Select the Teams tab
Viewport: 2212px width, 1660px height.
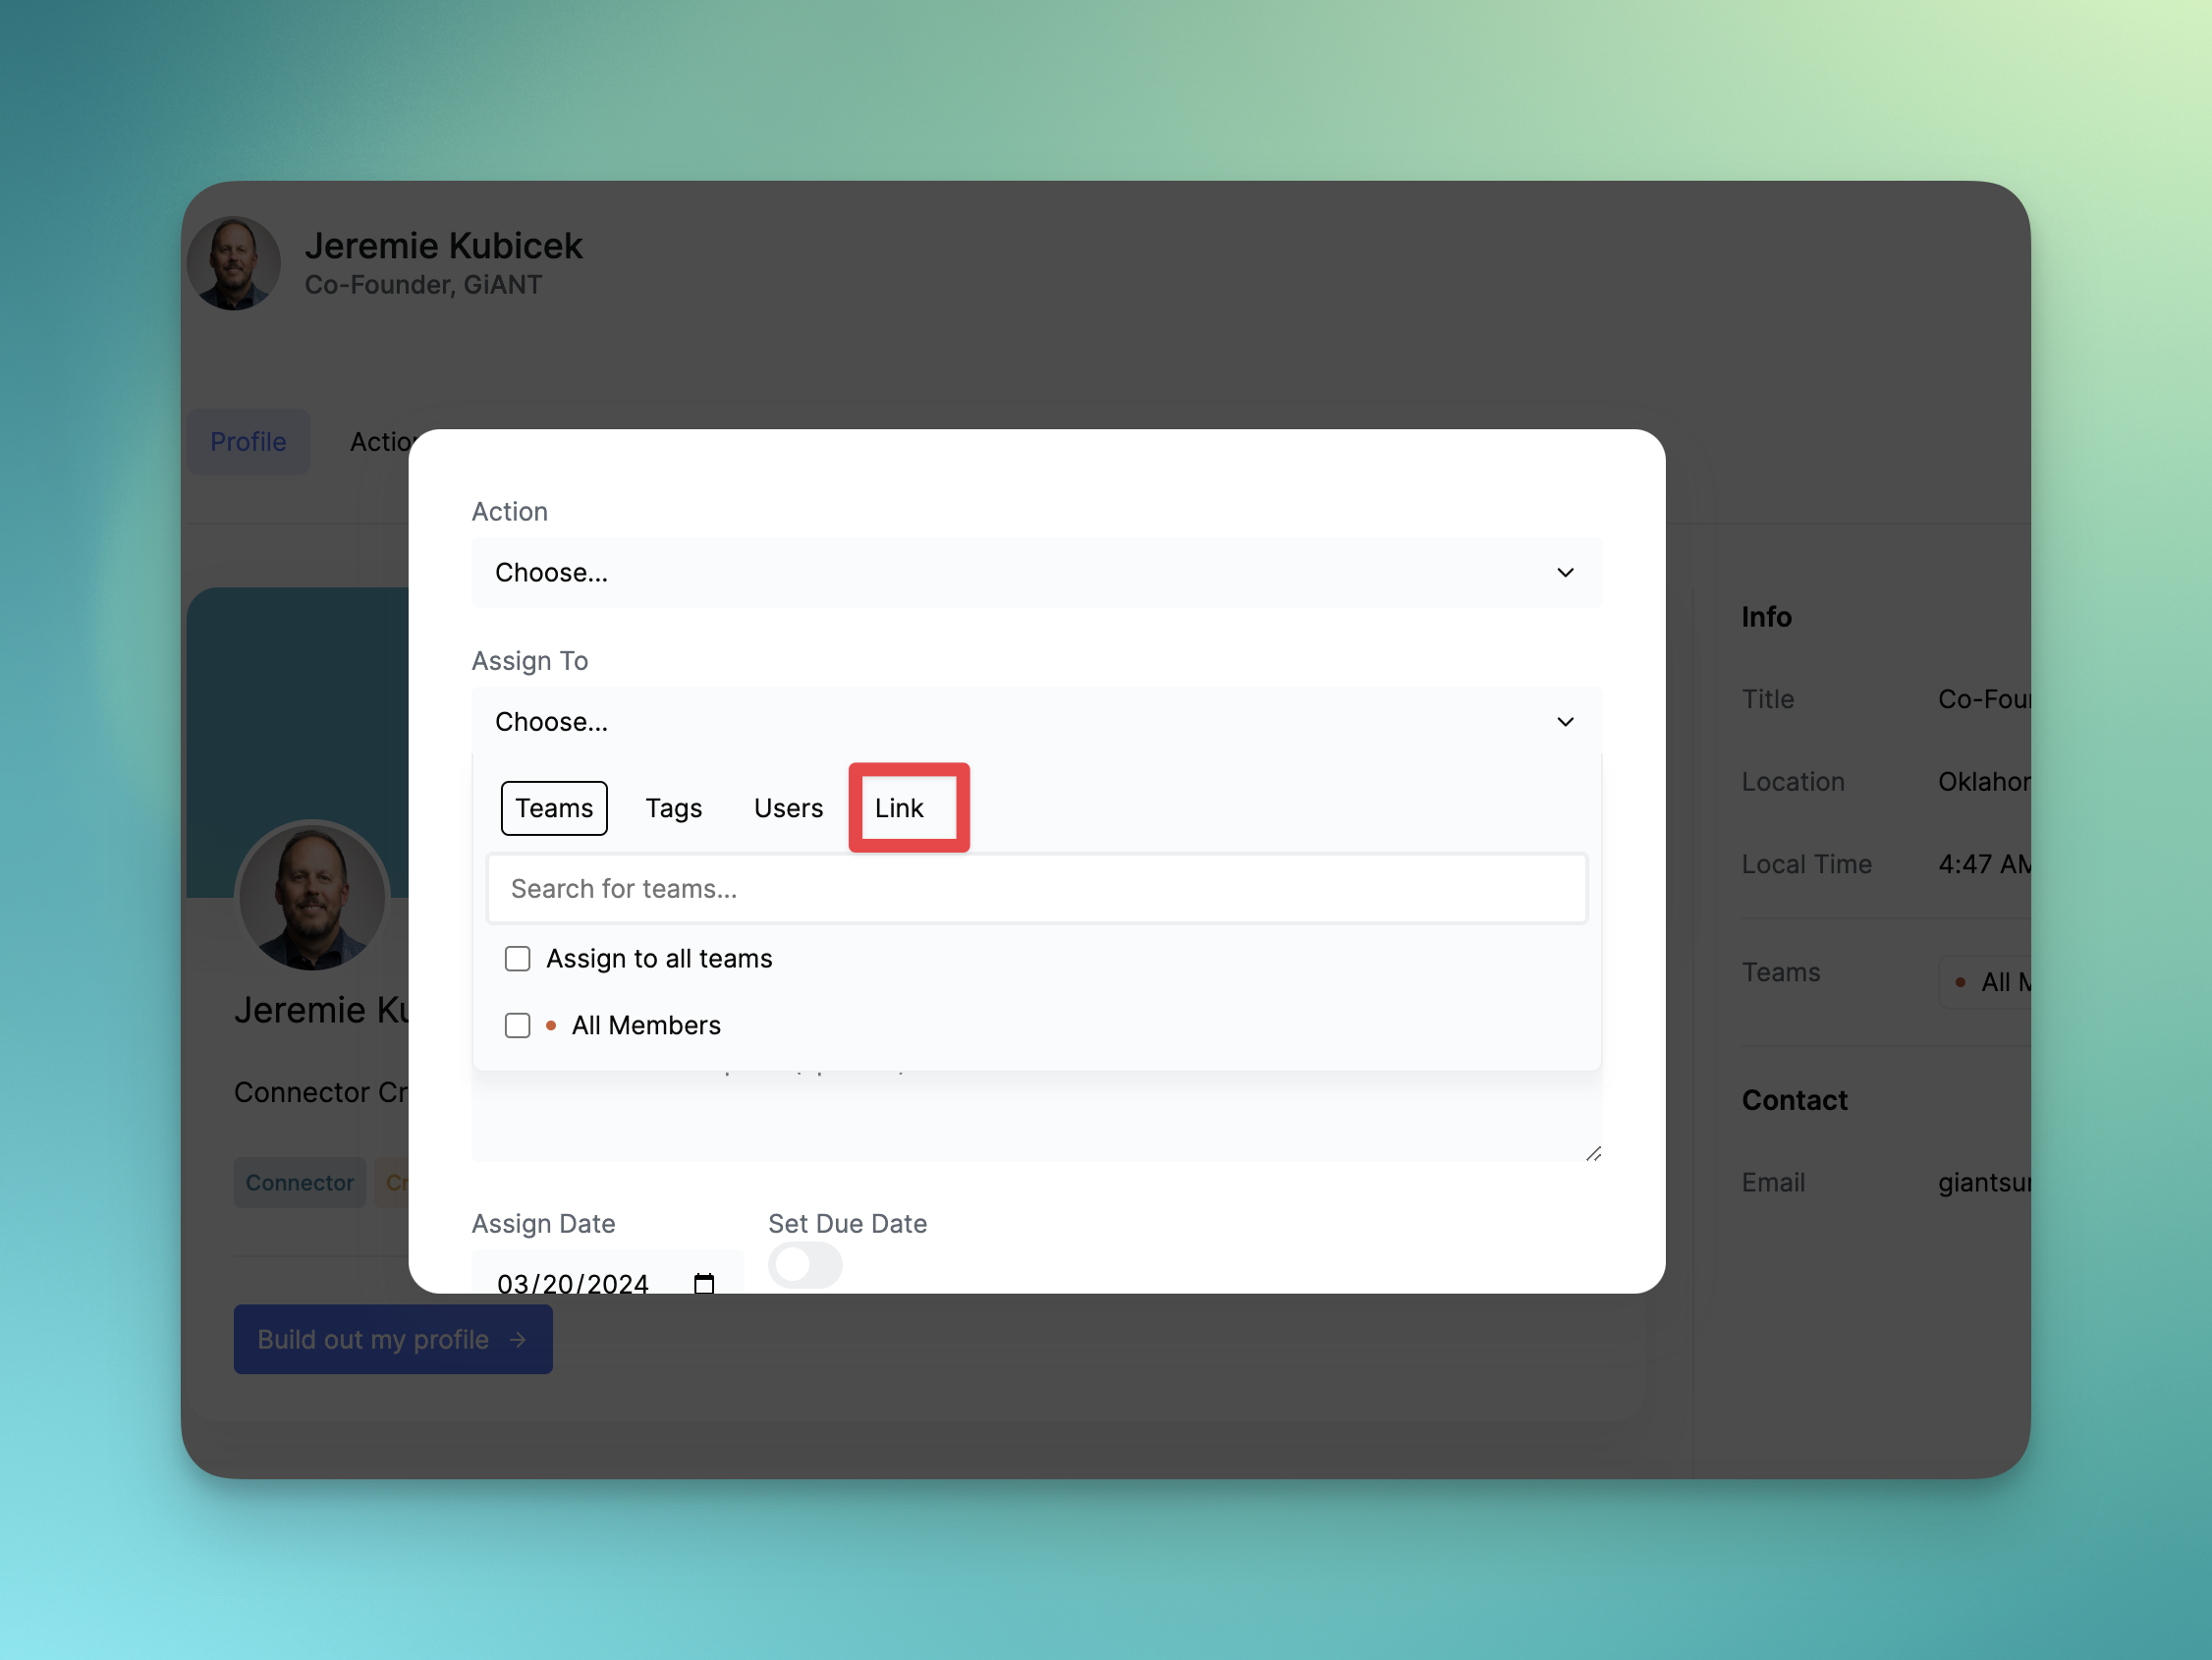(x=554, y=808)
